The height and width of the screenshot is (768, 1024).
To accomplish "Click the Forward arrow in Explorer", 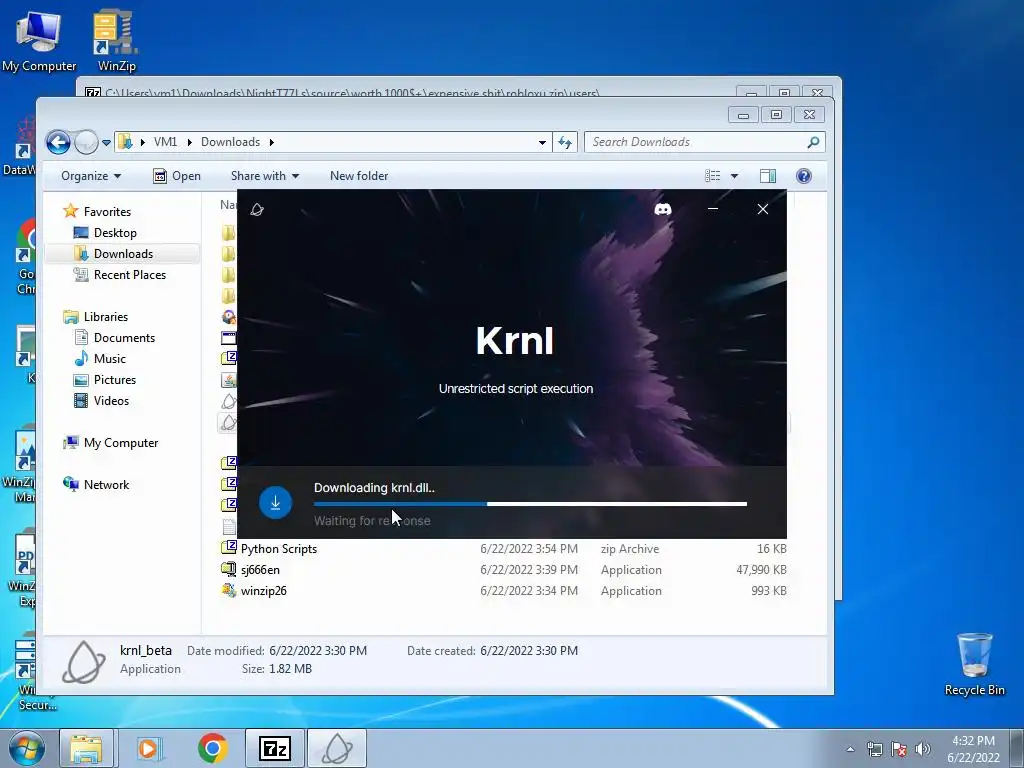I will point(86,142).
